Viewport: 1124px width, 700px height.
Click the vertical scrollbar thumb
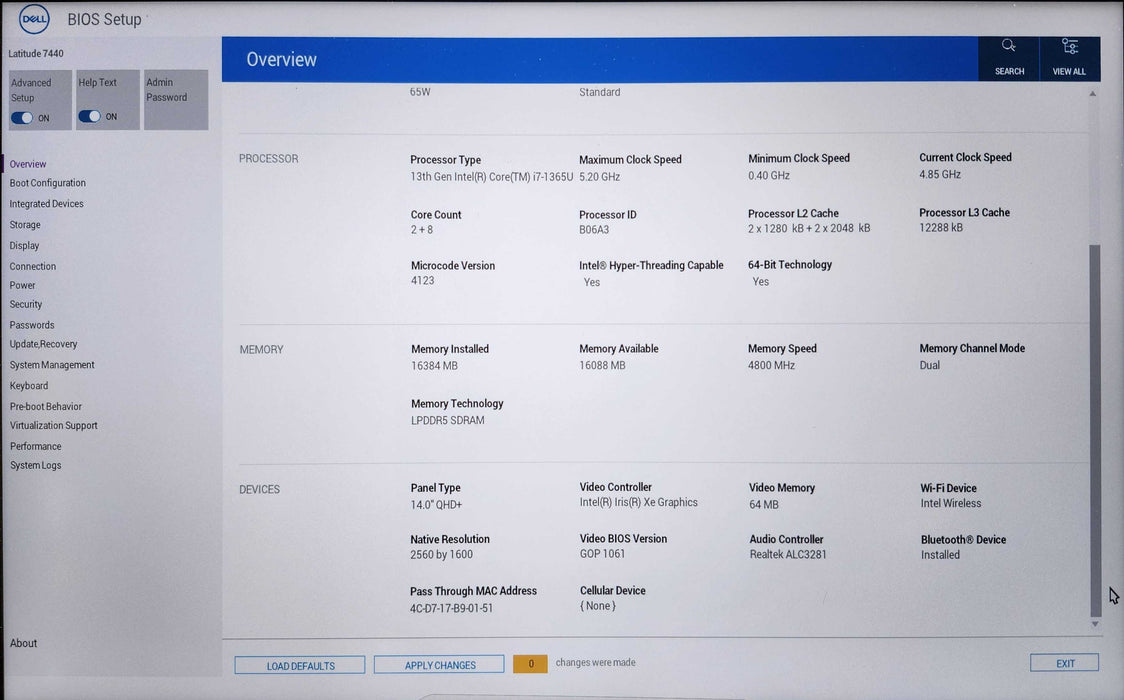1095,430
